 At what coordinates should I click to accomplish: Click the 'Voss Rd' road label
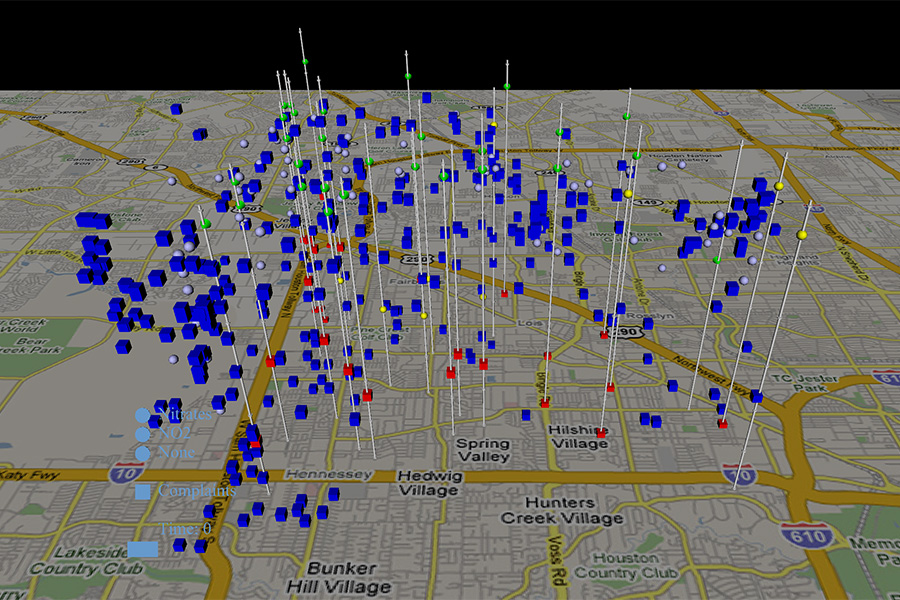(x=556, y=562)
